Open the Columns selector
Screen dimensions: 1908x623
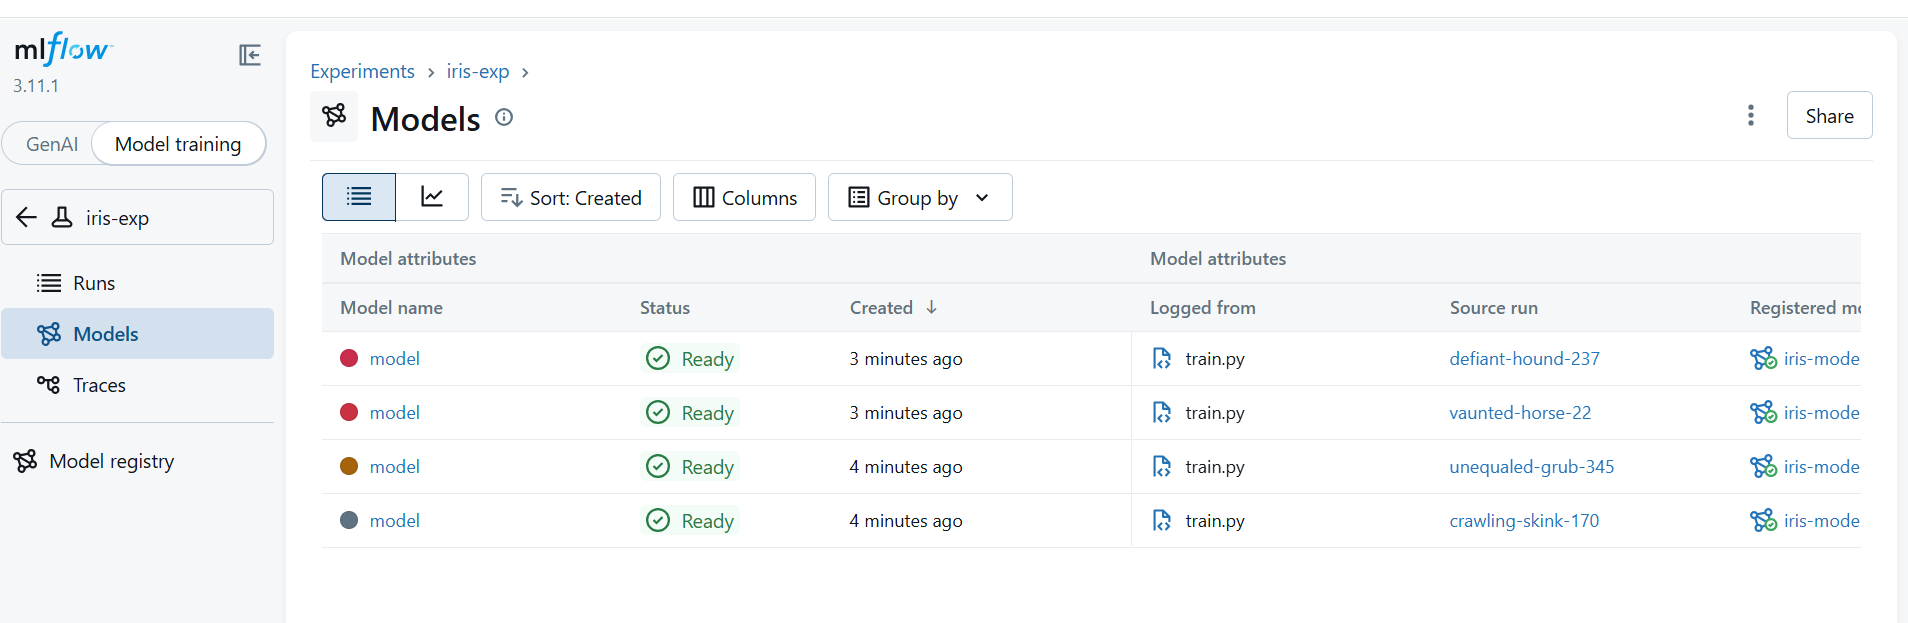[745, 197]
